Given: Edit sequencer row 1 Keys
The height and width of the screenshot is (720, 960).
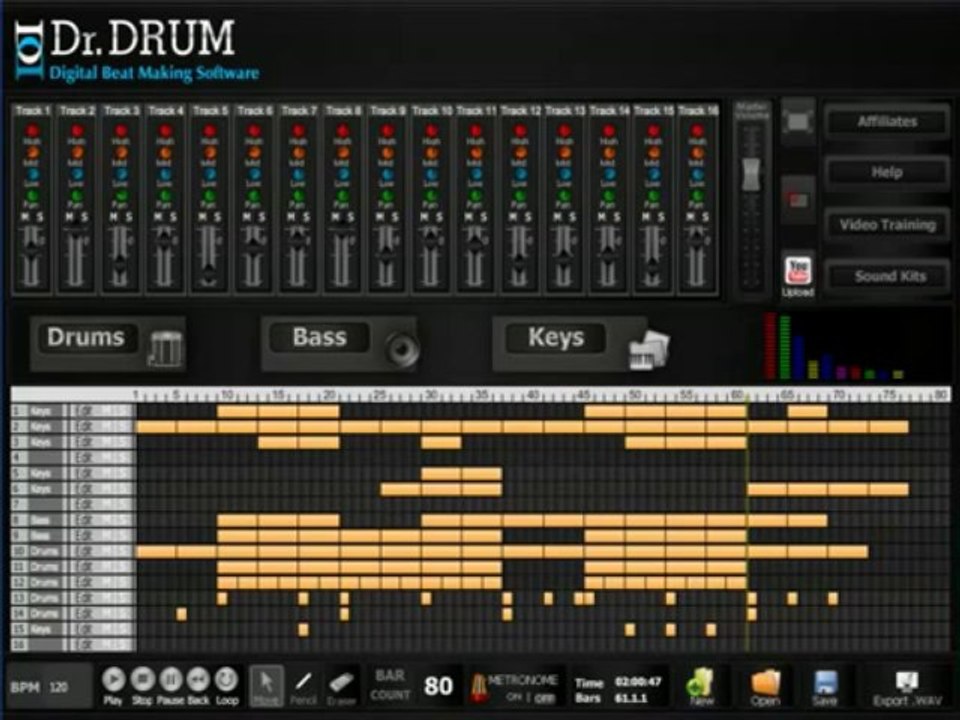Looking at the screenshot, I should pyautogui.click(x=85, y=410).
